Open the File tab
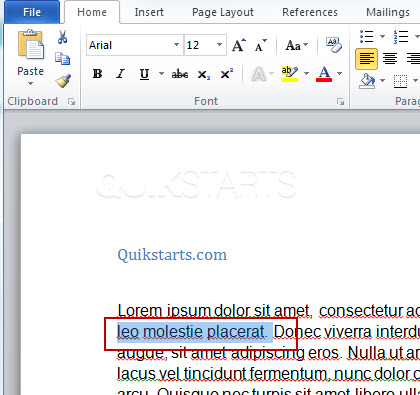Screen dimensions: 420x395 click(32, 12)
